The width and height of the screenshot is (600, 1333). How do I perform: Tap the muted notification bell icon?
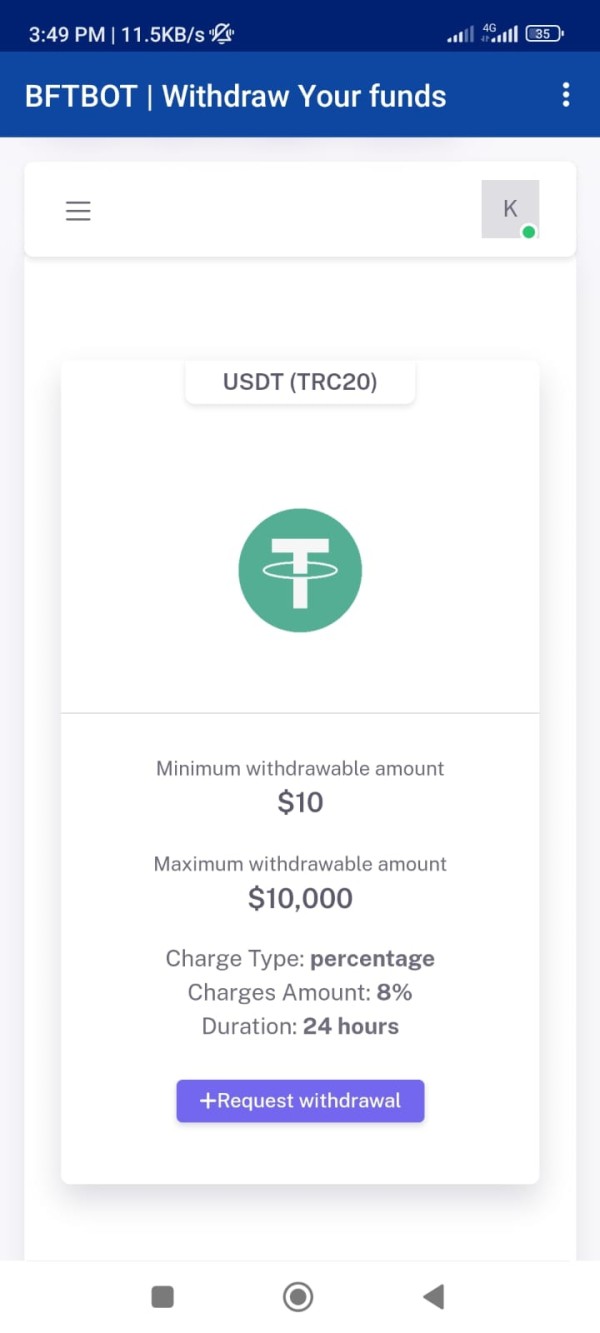click(221, 34)
